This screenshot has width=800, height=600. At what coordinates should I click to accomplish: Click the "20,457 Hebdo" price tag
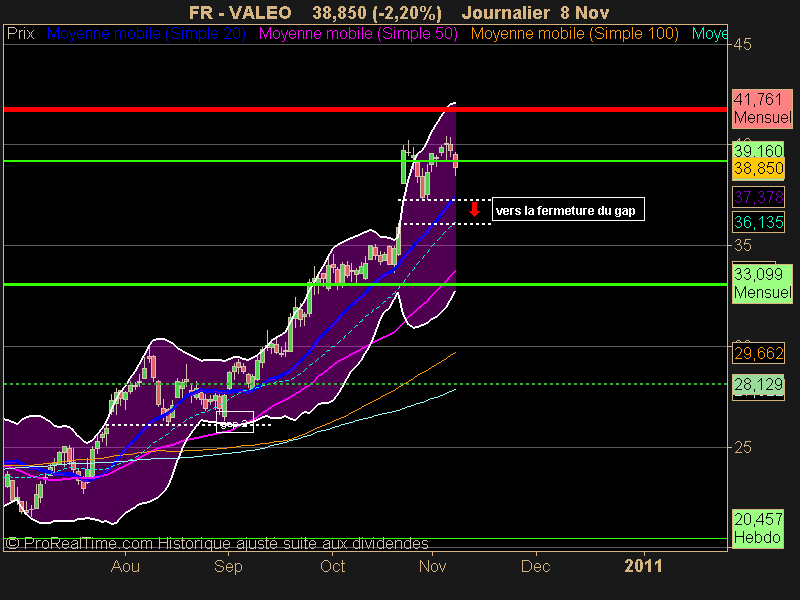[x=758, y=528]
